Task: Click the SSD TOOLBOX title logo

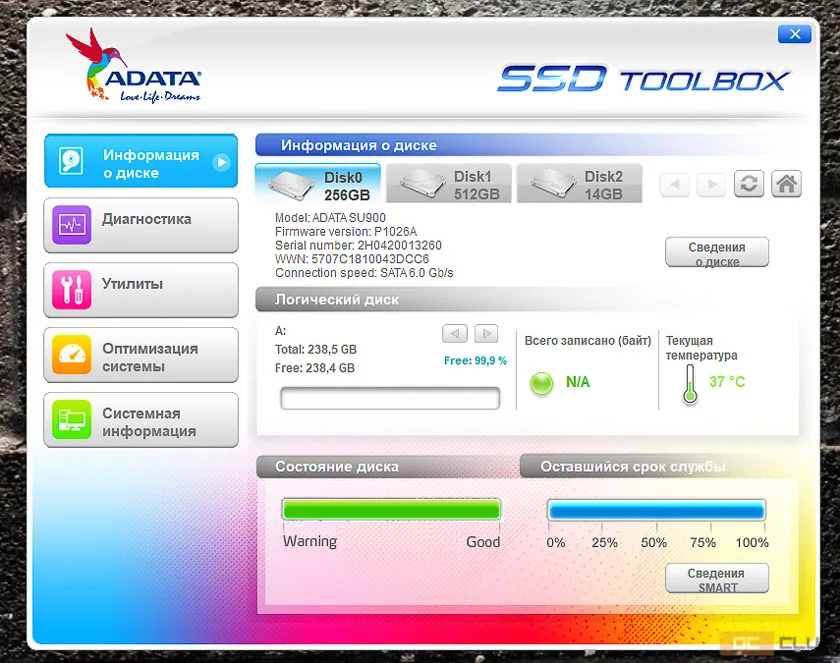Action: 643,79
